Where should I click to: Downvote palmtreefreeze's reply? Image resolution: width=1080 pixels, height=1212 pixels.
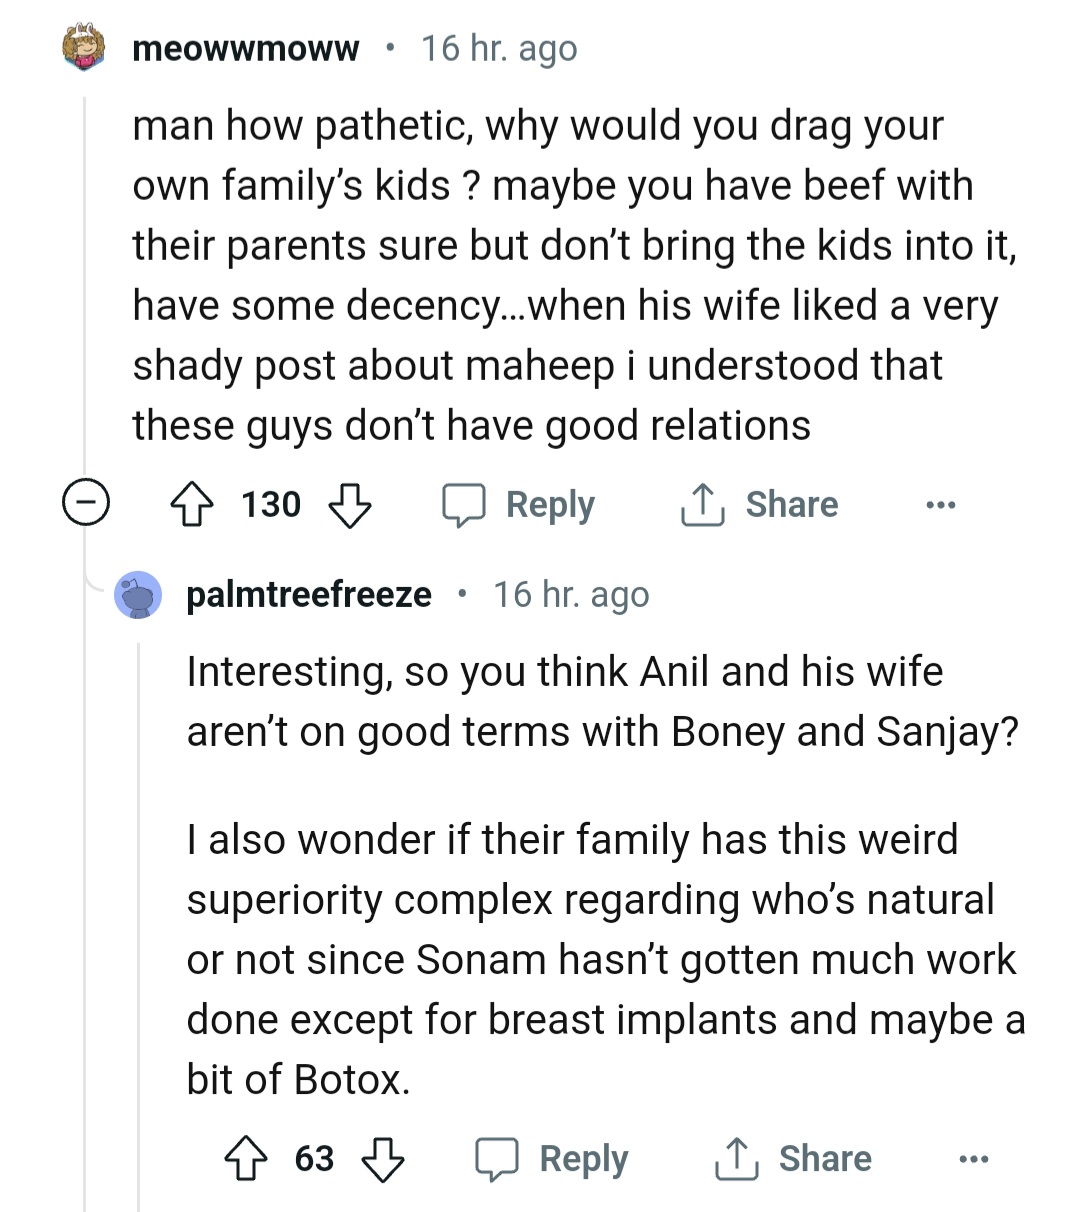(x=383, y=1160)
